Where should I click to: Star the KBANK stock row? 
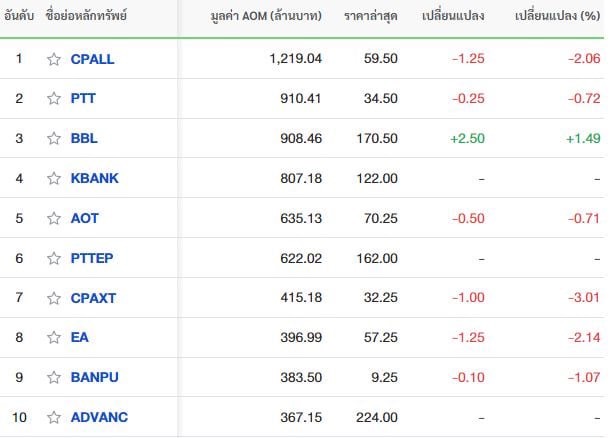54,178
